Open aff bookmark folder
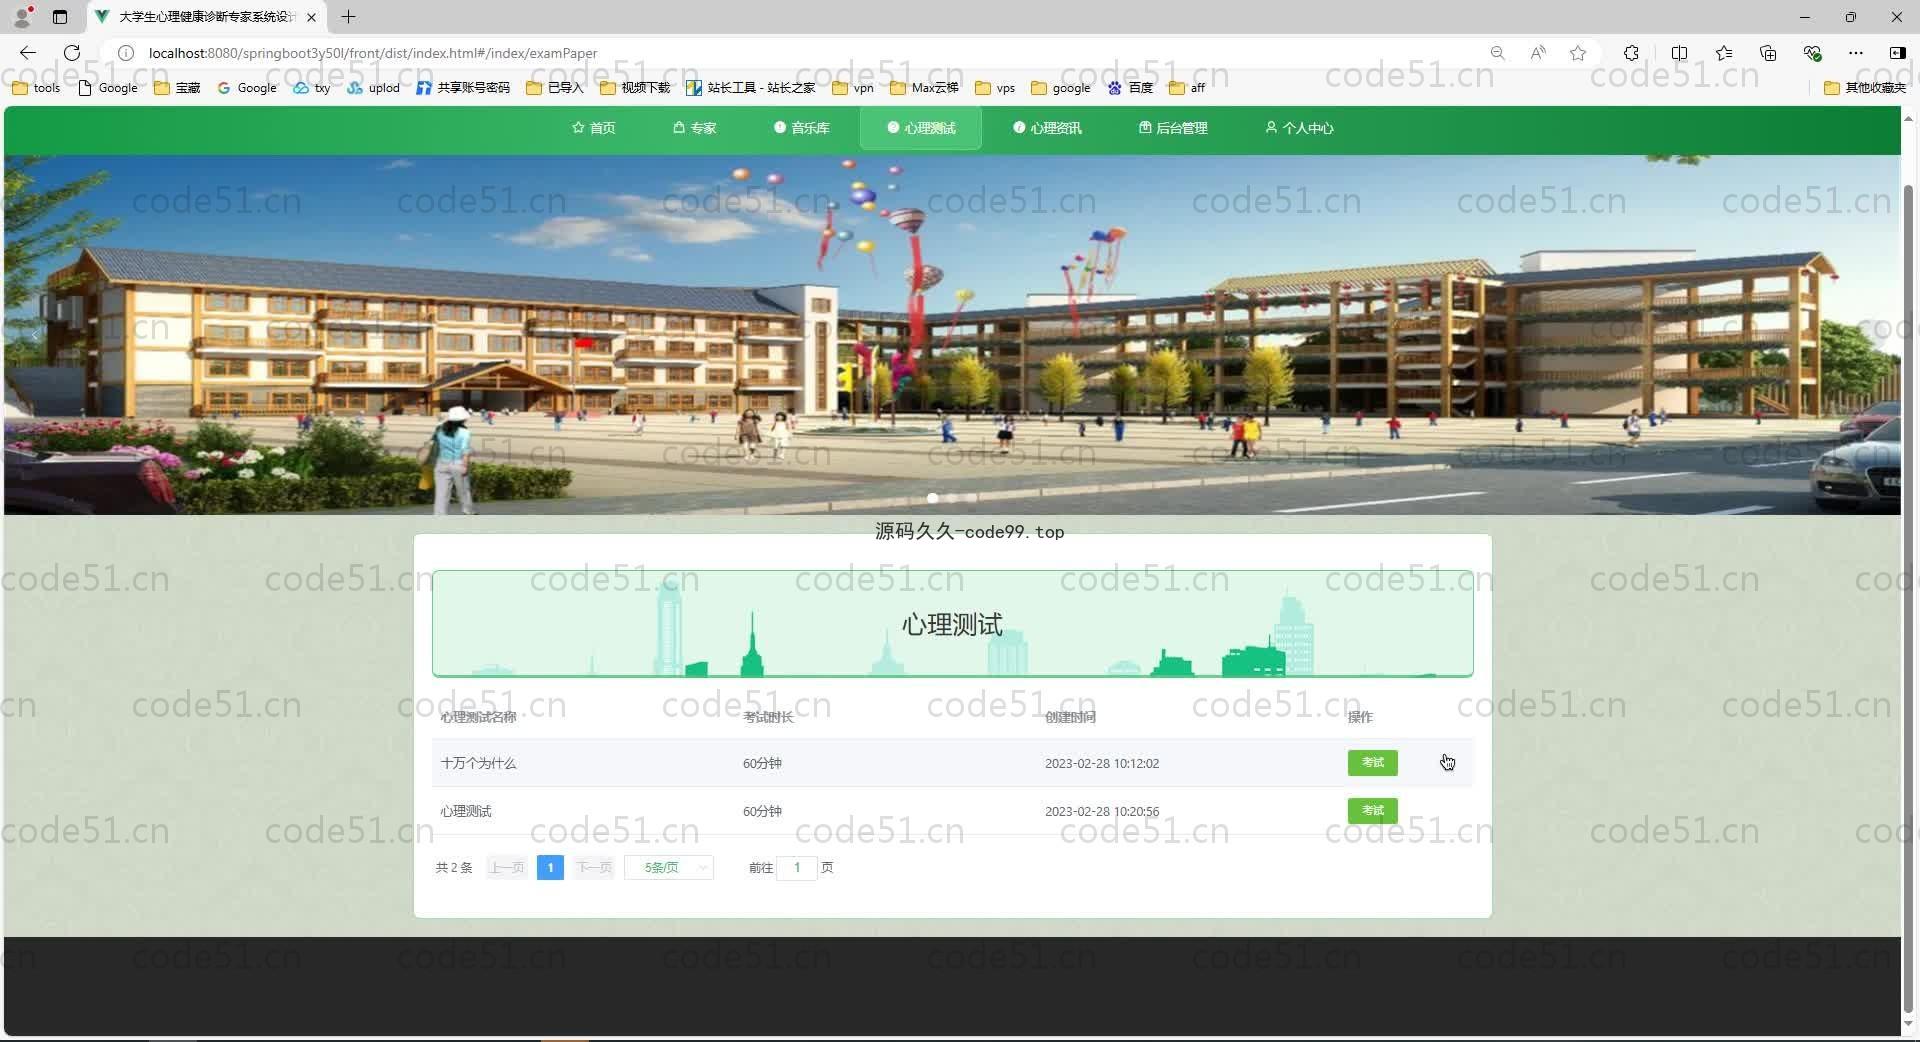This screenshot has width=1920, height=1042. (1187, 88)
